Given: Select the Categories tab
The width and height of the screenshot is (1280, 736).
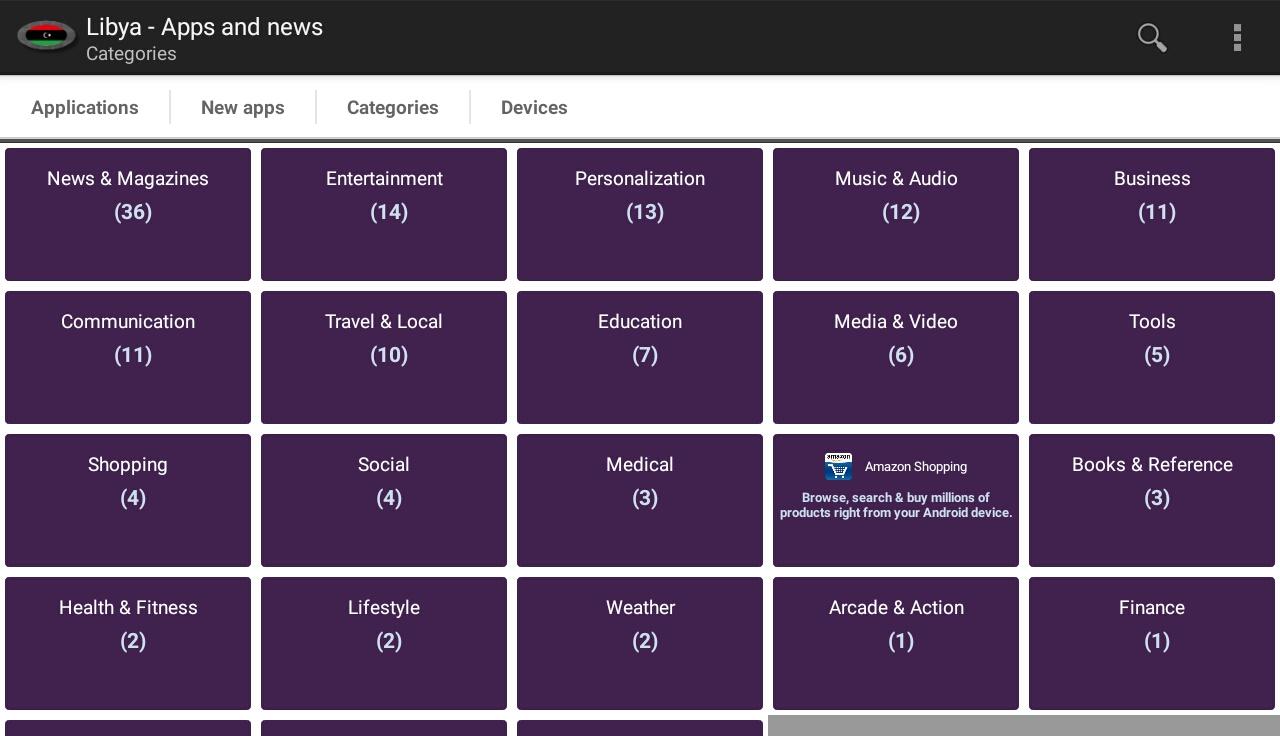Looking at the screenshot, I should (x=393, y=107).
